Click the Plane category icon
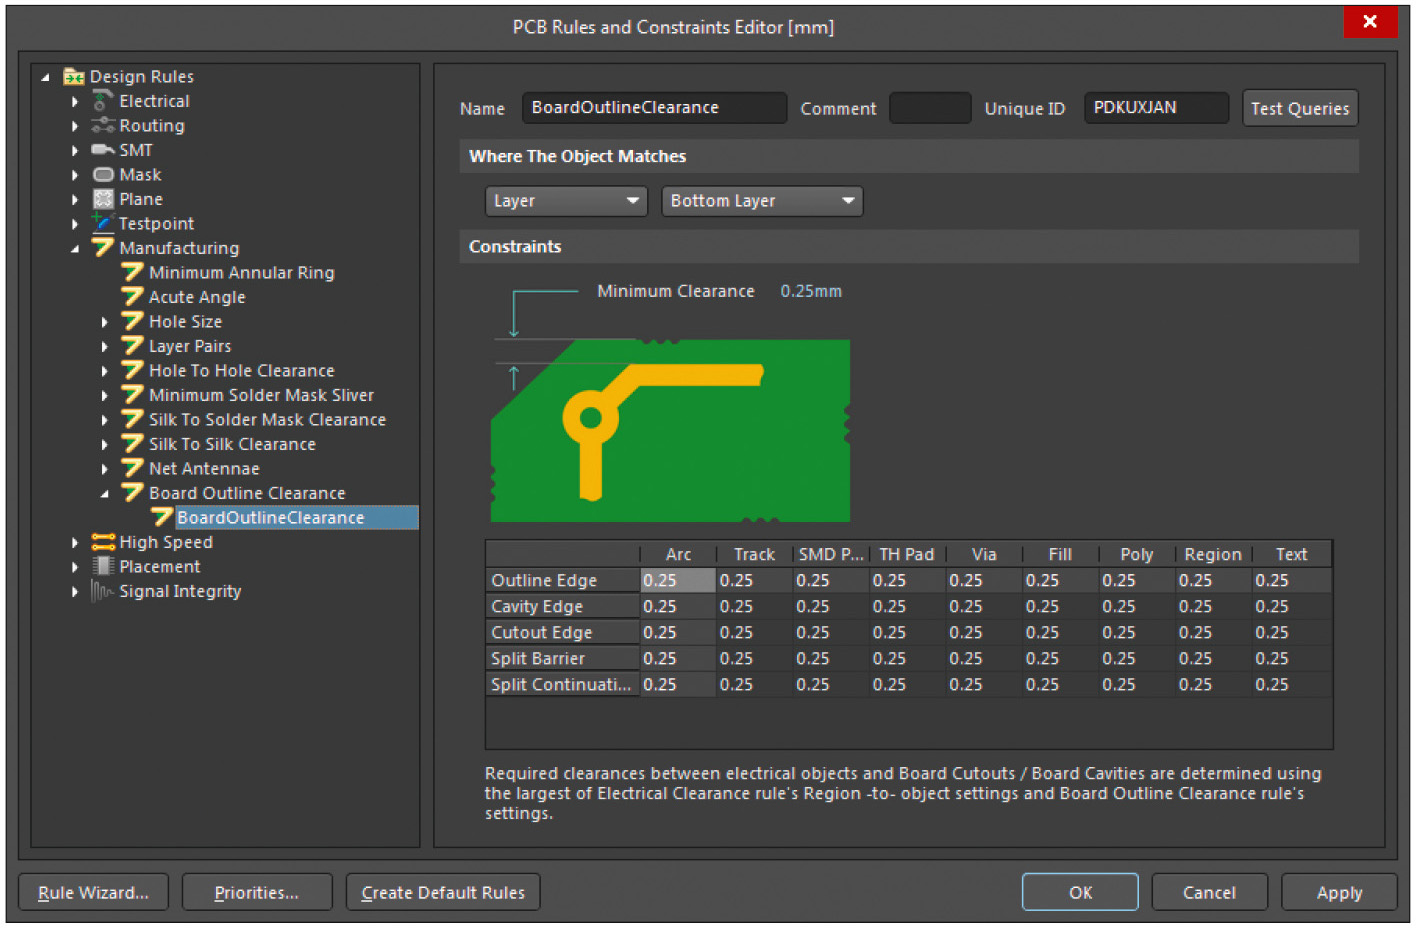Viewport: 1416px width, 930px height. coord(102,199)
